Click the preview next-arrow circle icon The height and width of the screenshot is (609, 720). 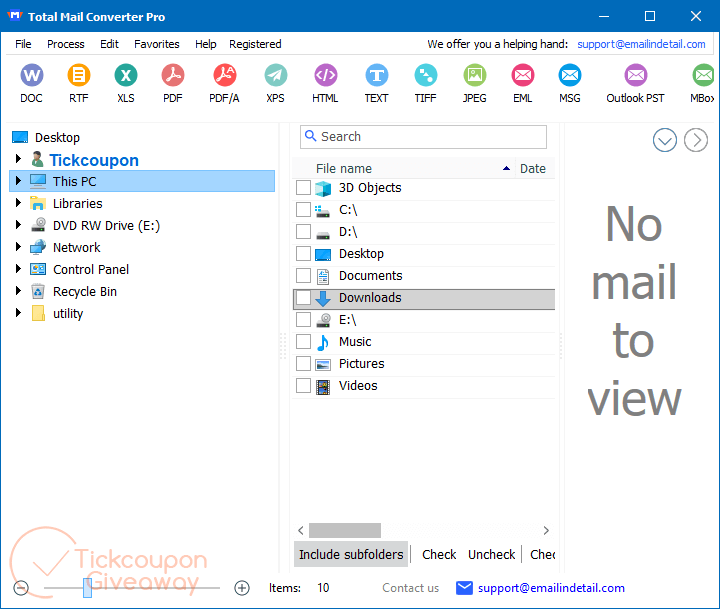[x=696, y=140]
